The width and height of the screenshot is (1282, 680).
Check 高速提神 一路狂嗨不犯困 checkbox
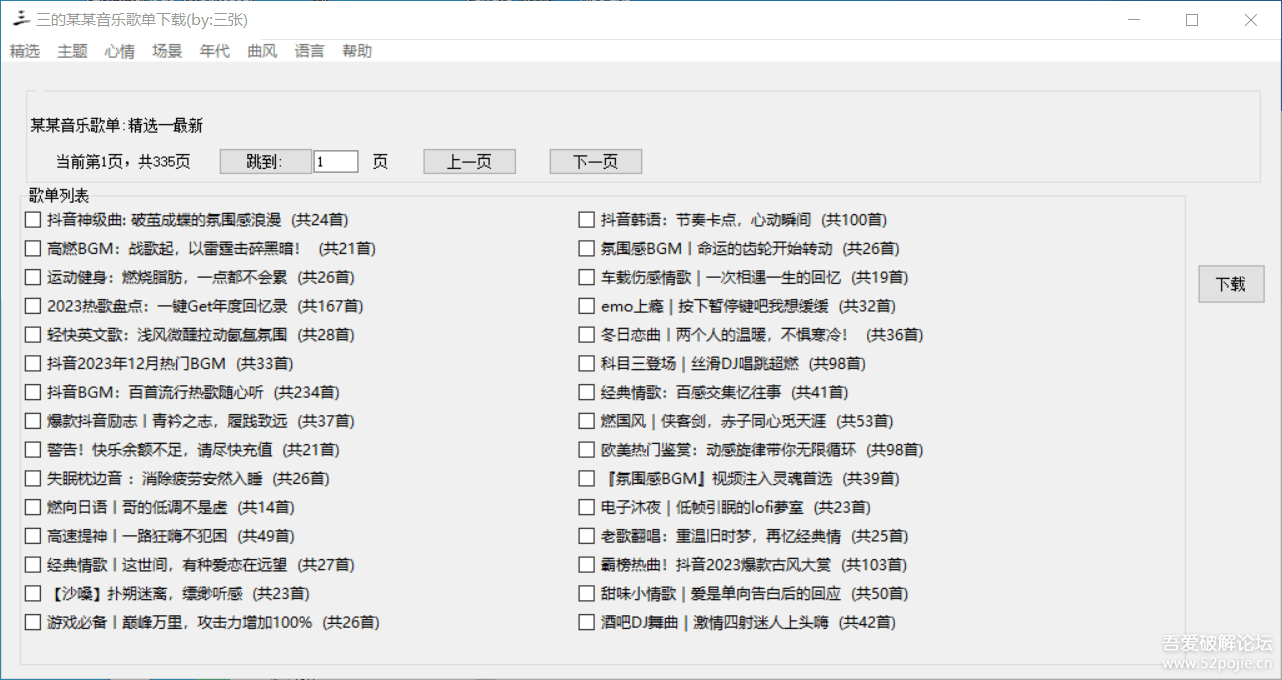(33, 536)
